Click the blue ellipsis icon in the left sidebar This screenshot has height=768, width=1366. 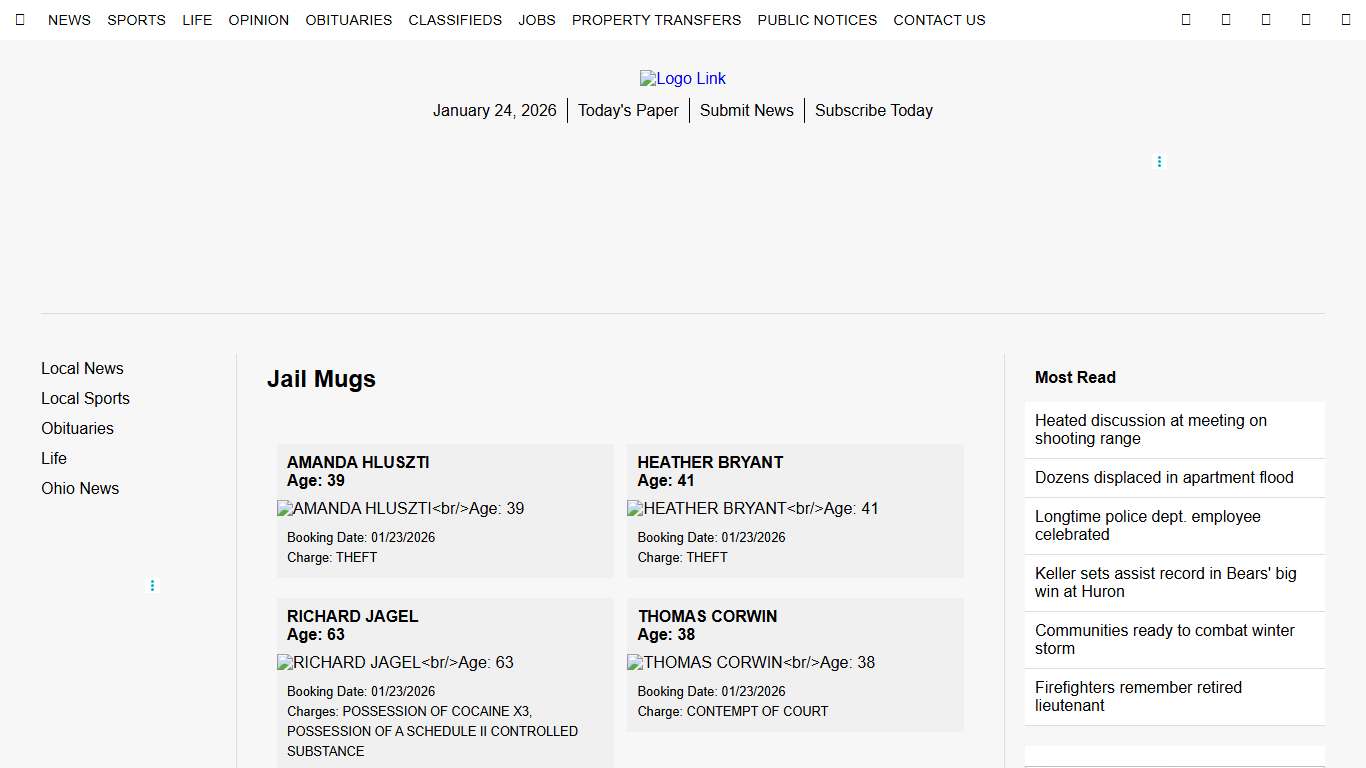[x=152, y=585]
